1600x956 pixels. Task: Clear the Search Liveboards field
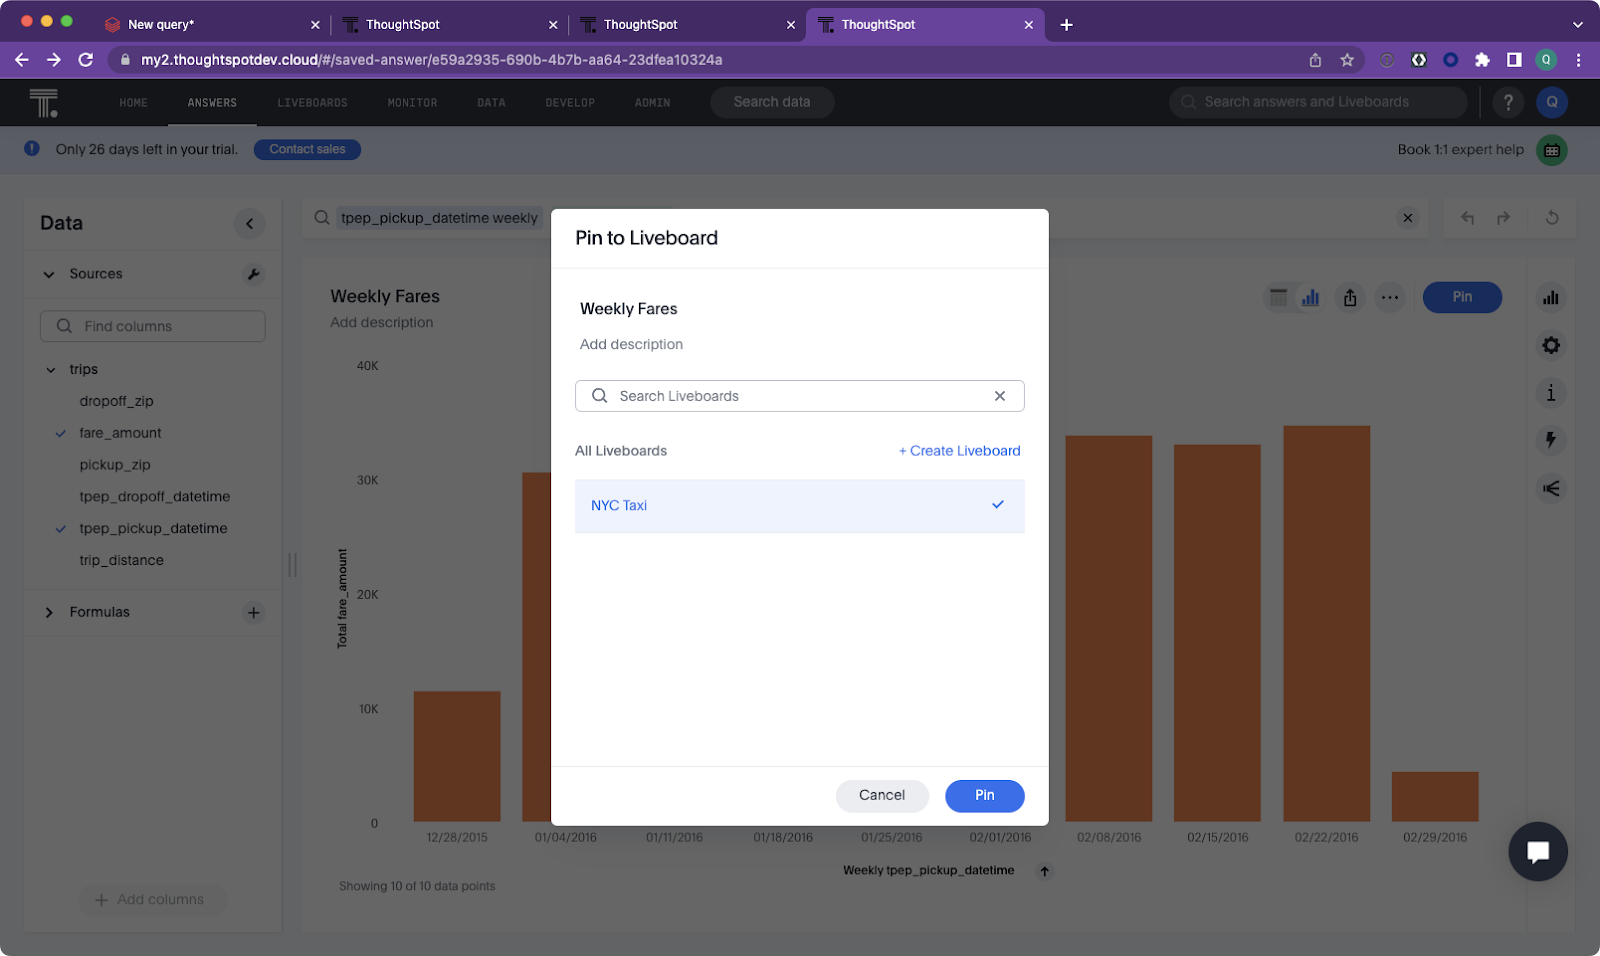coord(999,396)
